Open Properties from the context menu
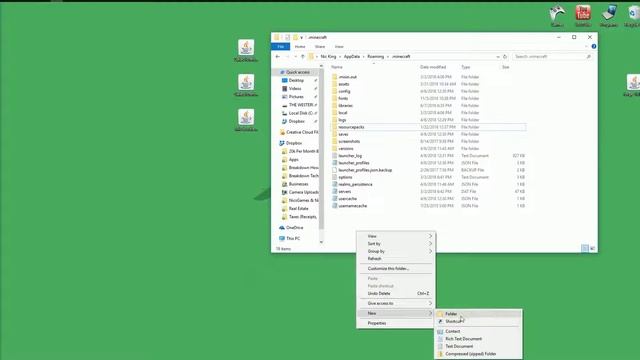 [x=396, y=323]
